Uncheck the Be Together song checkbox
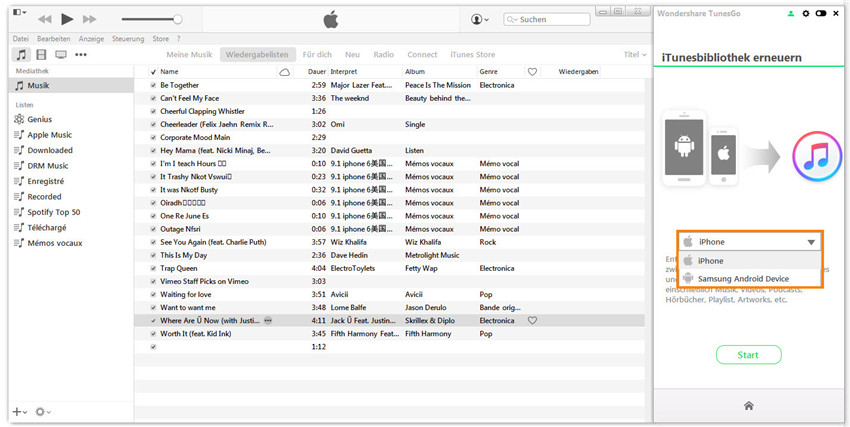Viewport: 850px width, 427px height. 153,85
